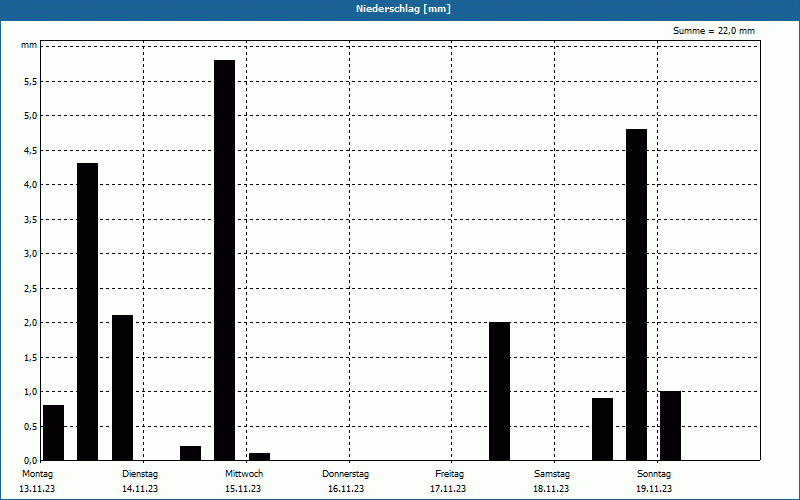Image resolution: width=800 pixels, height=500 pixels.
Task: Select the small 0,2 mm bar on Dienstag
Action: tap(190, 453)
